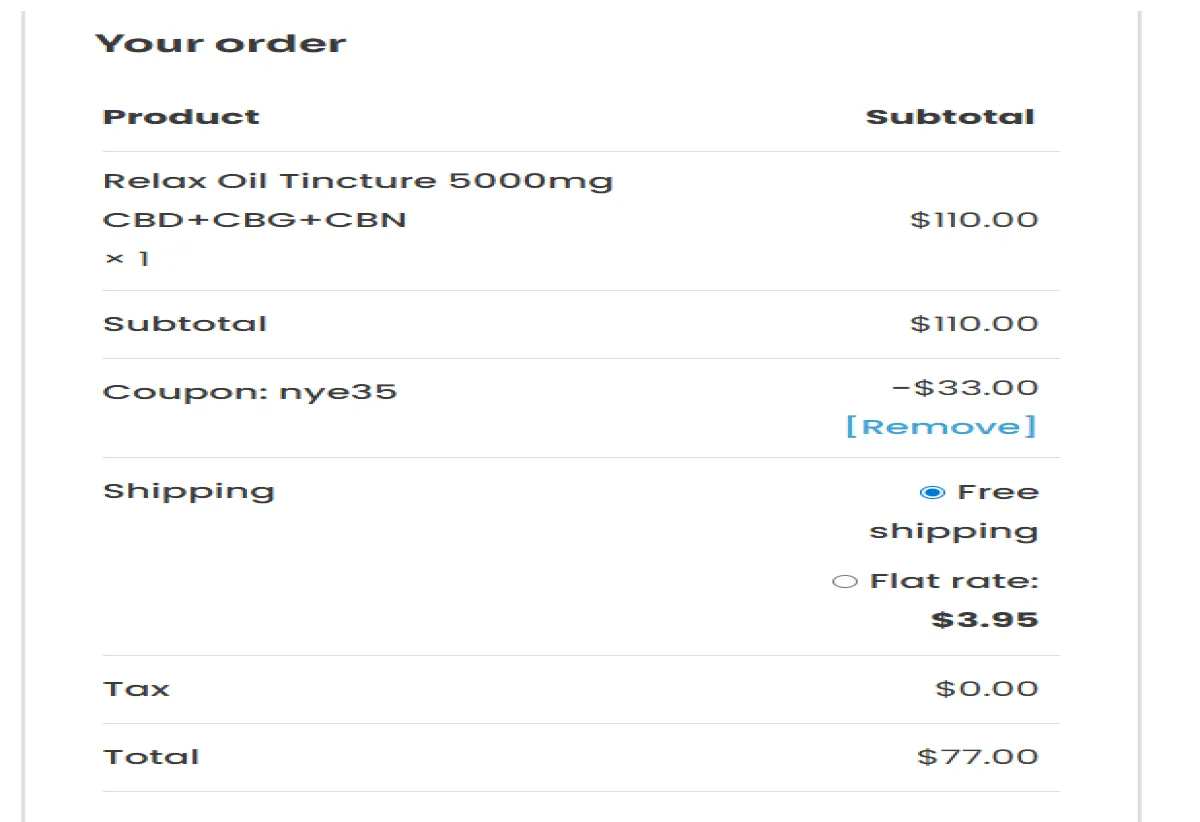This screenshot has height=822, width=1200.
Task: Select the Product column header
Action: (x=181, y=116)
